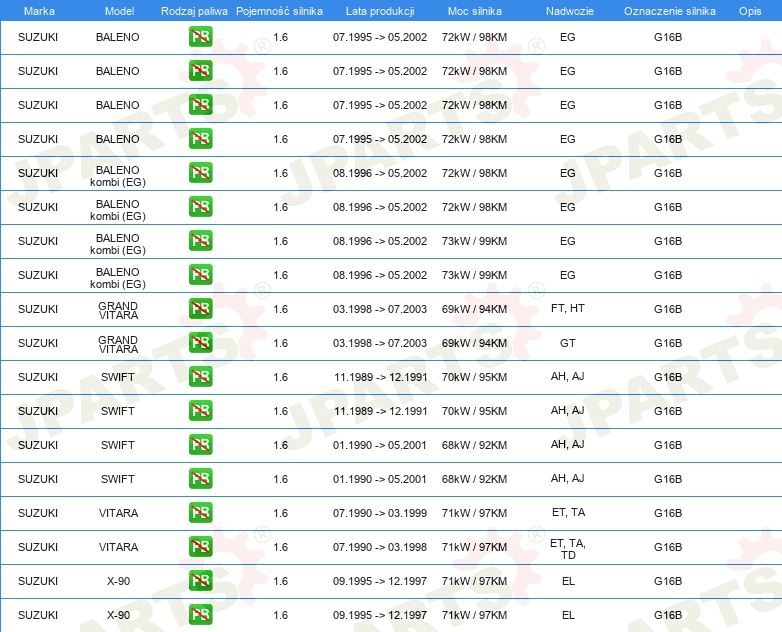Click the Opis column header
The image size is (782, 632).
point(750,11)
